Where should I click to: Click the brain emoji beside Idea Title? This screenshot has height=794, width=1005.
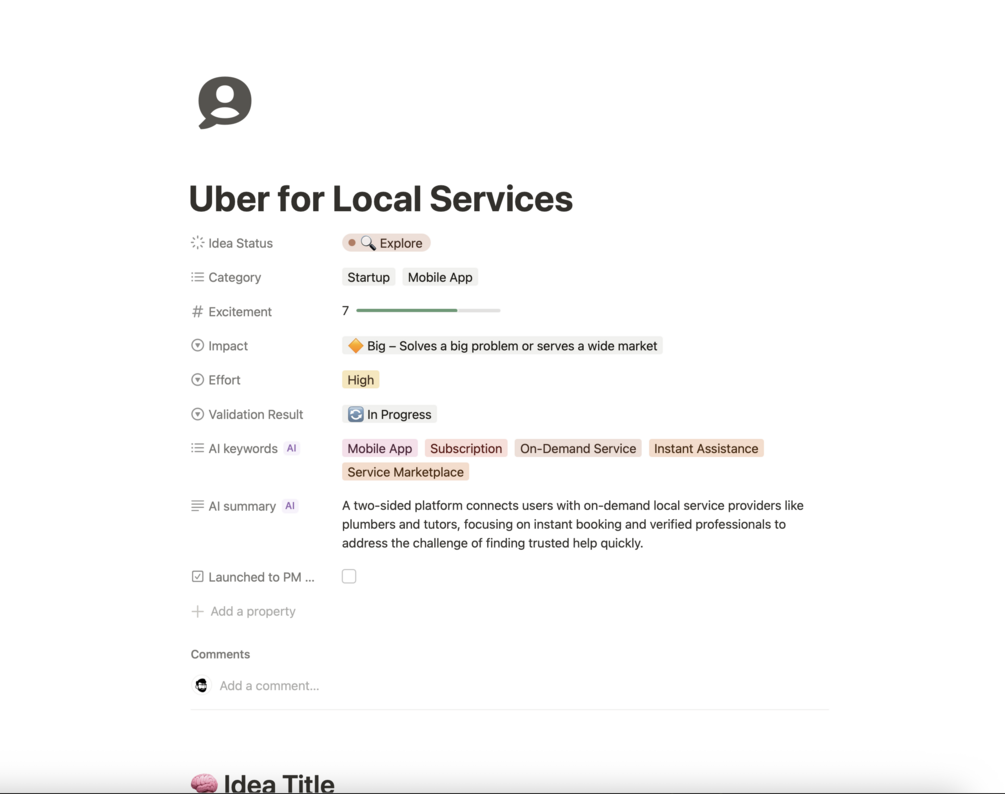tap(204, 784)
